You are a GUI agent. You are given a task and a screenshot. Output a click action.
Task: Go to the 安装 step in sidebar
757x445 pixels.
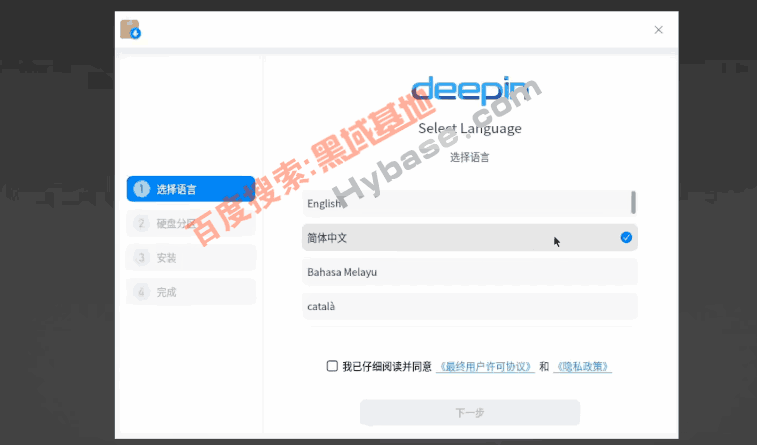click(x=191, y=258)
